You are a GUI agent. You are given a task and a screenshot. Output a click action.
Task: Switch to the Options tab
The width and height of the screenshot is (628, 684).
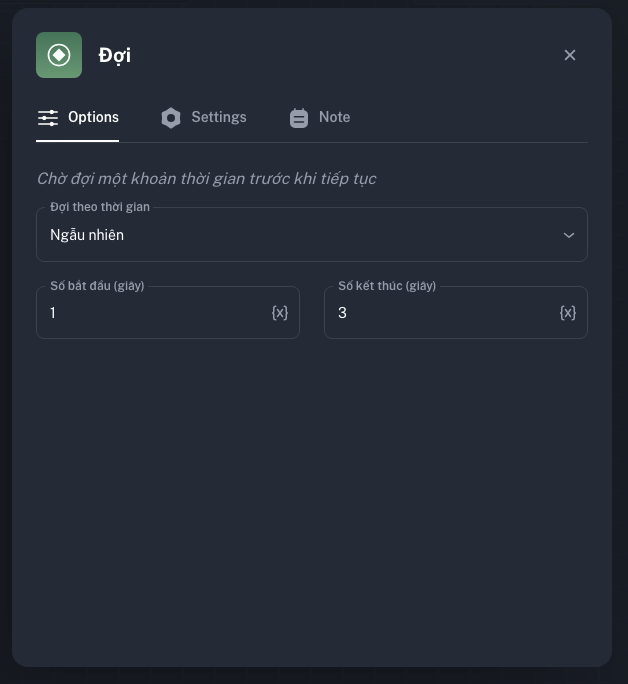(x=78, y=118)
